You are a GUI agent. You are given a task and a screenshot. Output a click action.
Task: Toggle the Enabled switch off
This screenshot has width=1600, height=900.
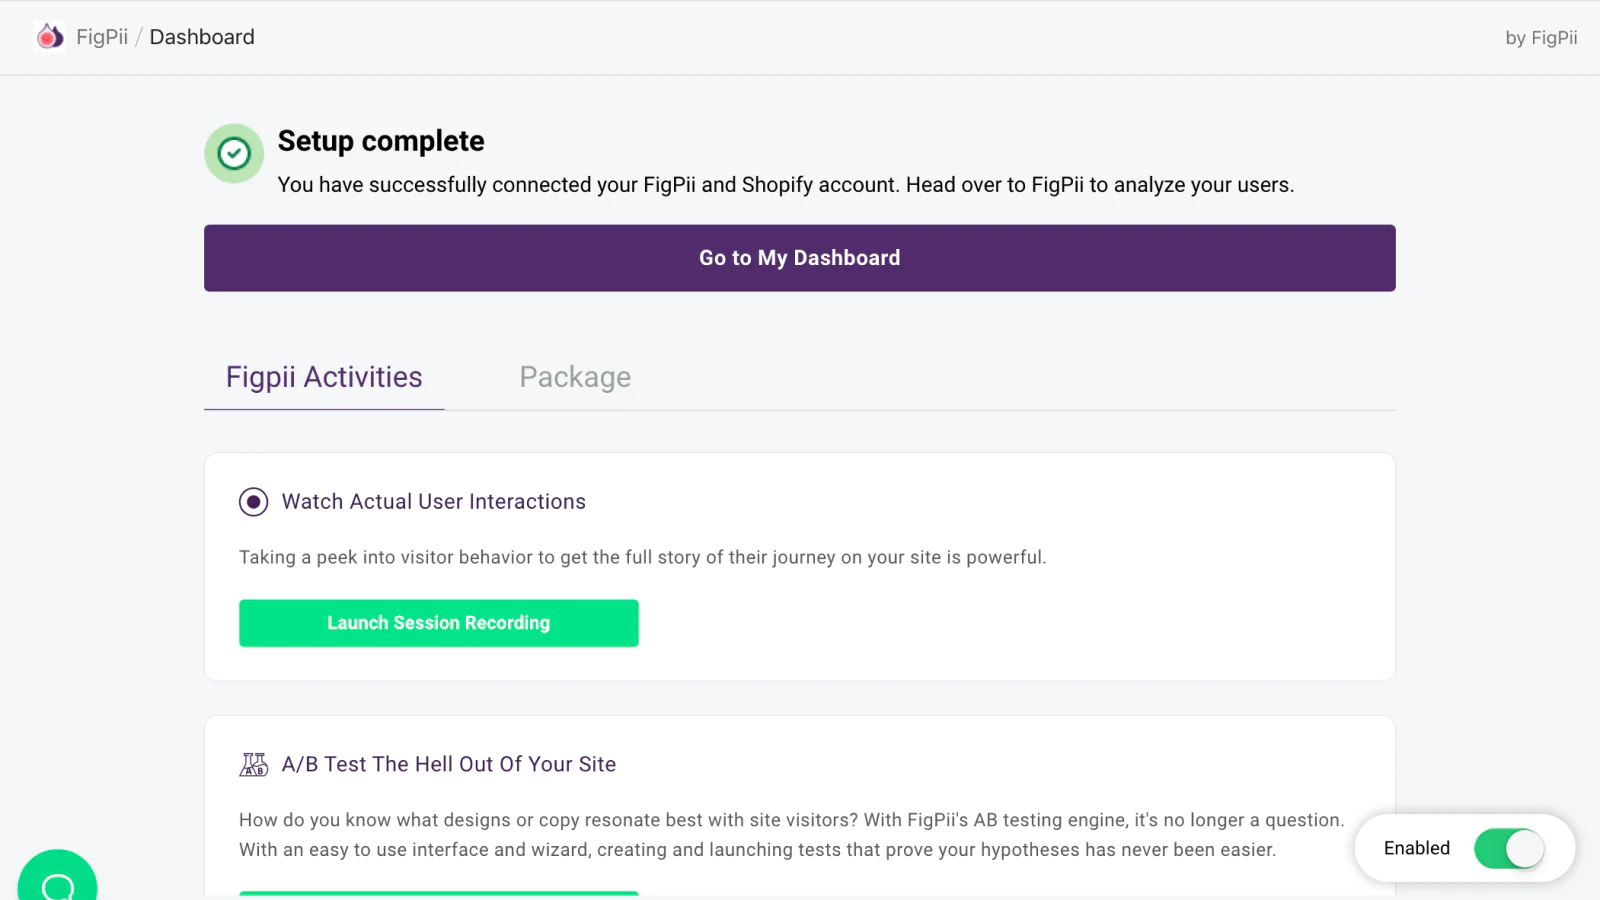point(1509,849)
